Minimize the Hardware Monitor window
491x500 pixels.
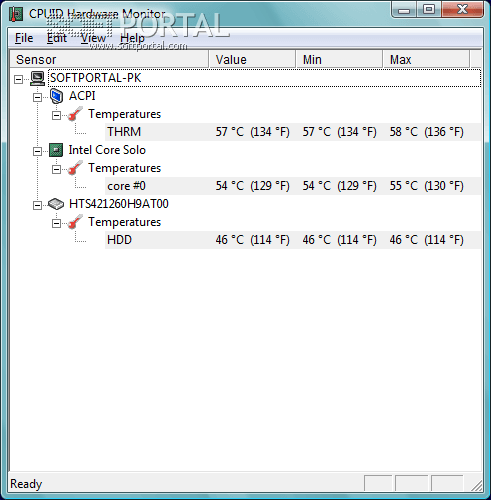pos(404,10)
